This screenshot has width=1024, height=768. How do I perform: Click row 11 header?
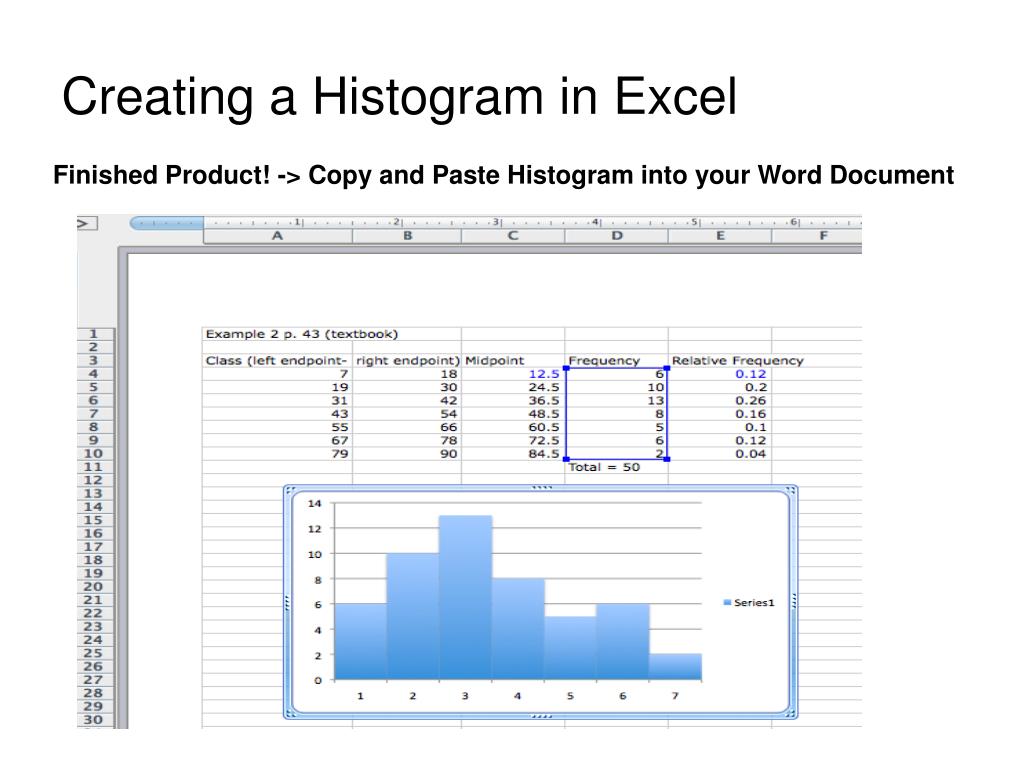pos(95,467)
